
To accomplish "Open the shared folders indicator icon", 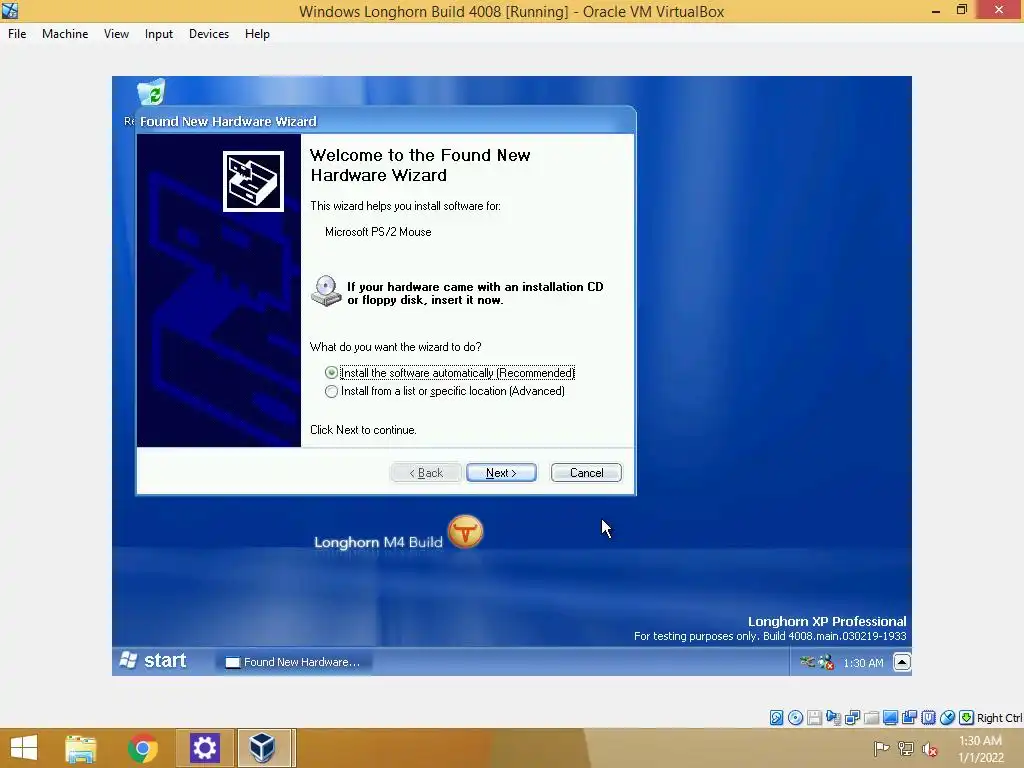I will [871, 718].
